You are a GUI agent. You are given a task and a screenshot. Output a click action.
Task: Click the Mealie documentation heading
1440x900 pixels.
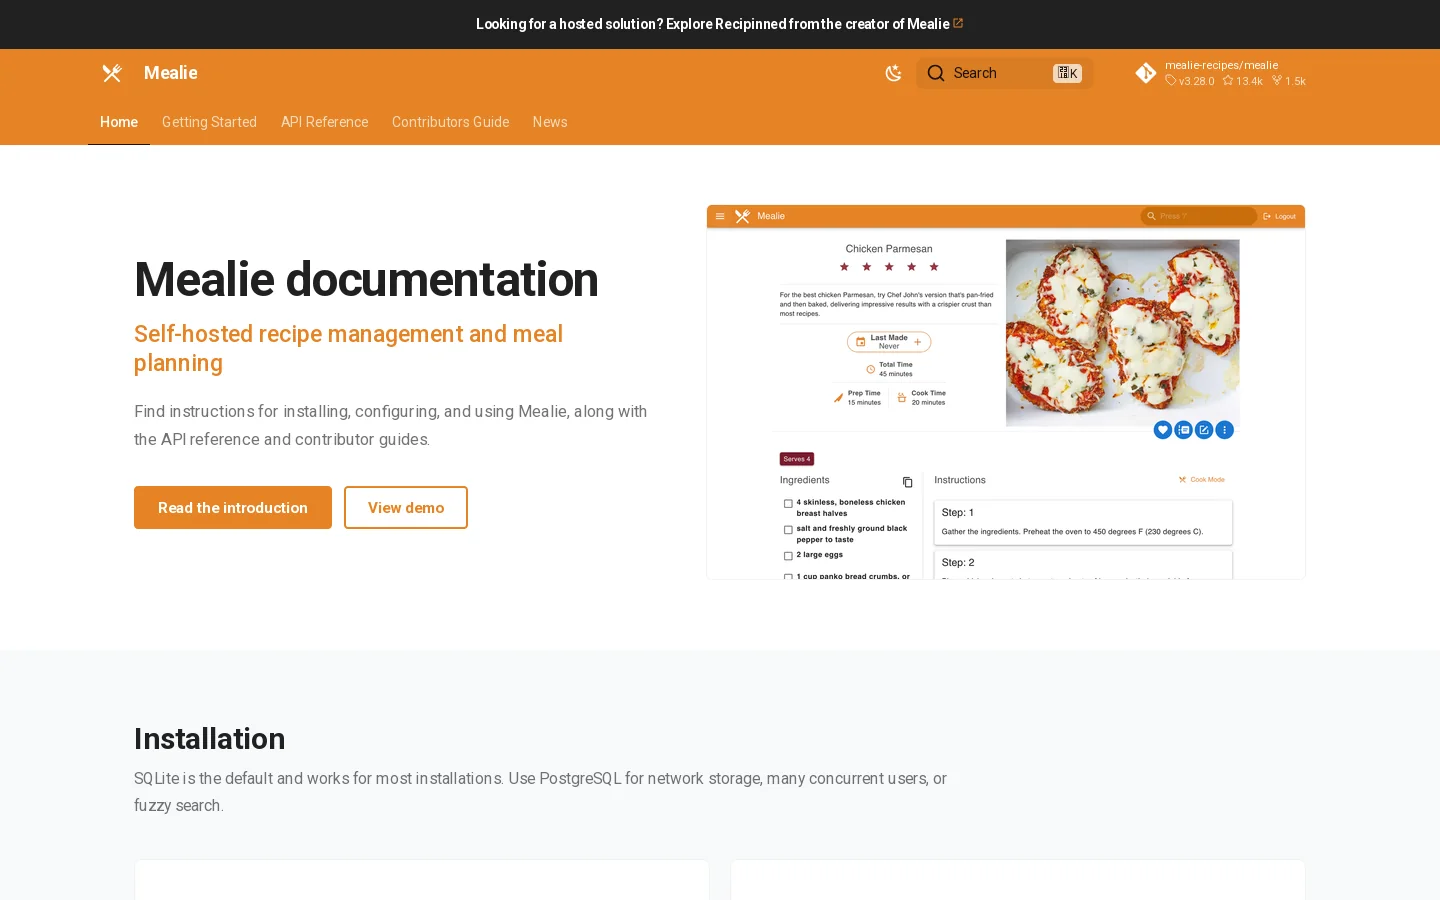click(366, 279)
